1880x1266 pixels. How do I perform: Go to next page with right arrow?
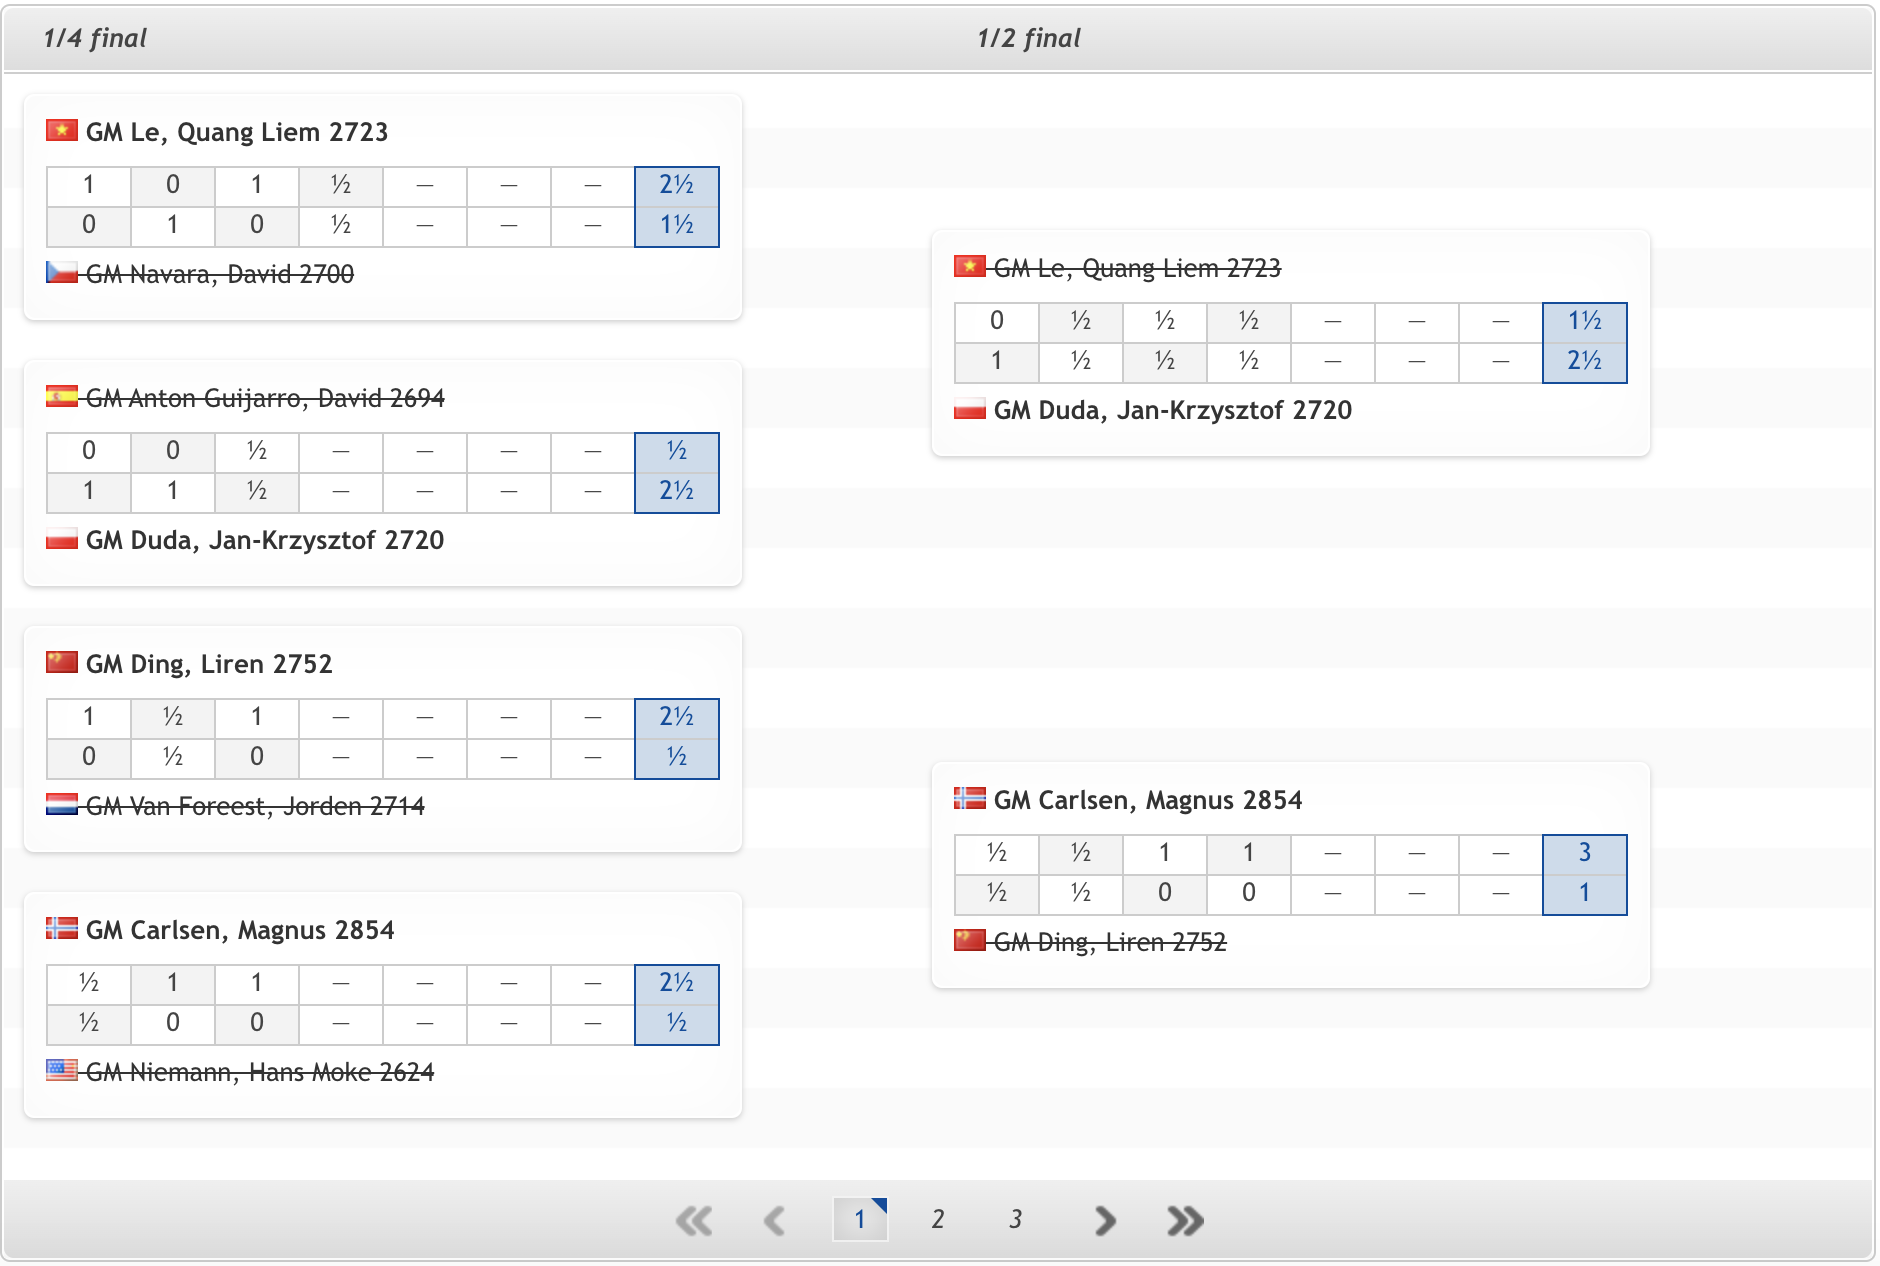pos(1104,1220)
